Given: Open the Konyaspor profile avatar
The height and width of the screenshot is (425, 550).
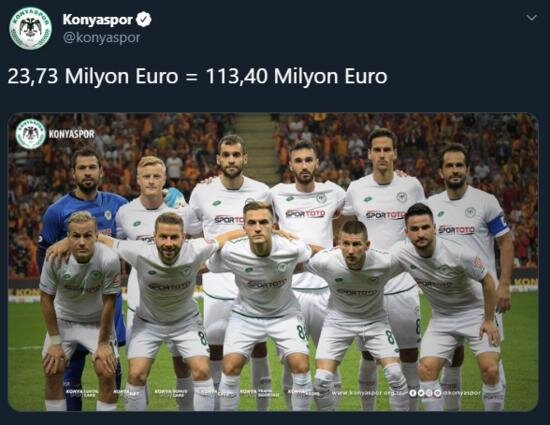Looking at the screenshot, I should point(31,28).
